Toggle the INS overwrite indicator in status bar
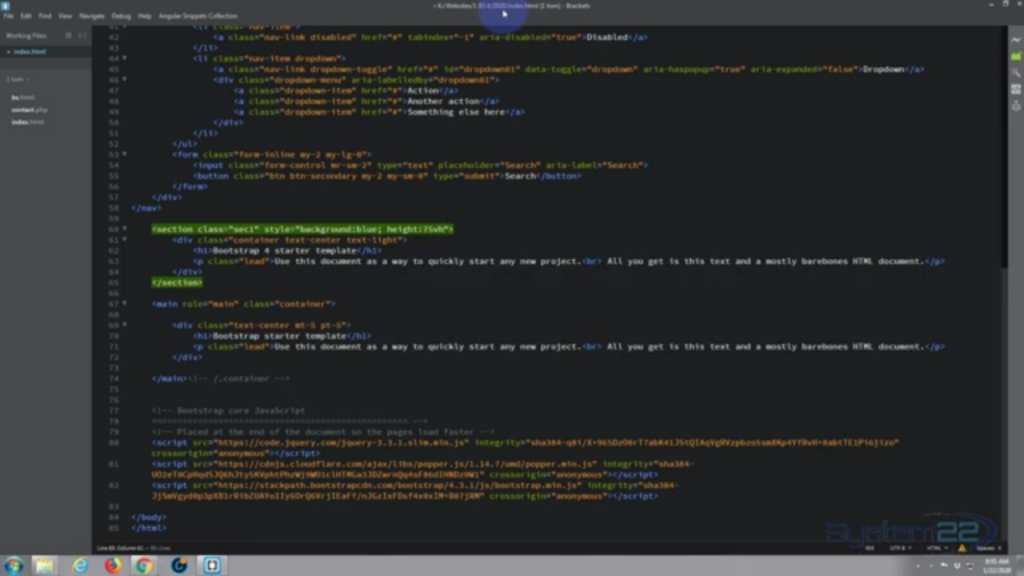The height and width of the screenshot is (576, 1024). click(870, 548)
